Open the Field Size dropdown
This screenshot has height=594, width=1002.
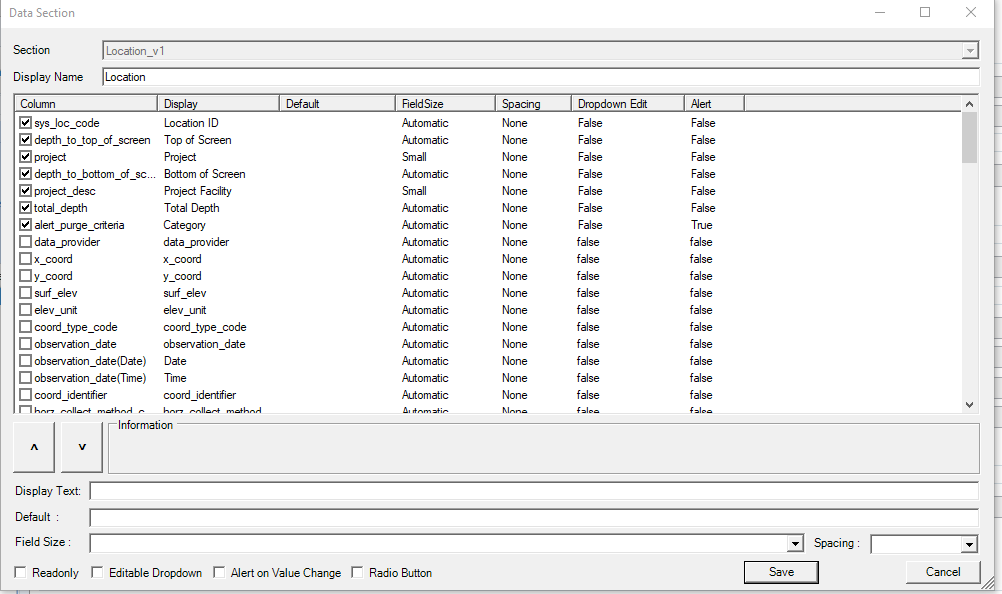click(796, 543)
